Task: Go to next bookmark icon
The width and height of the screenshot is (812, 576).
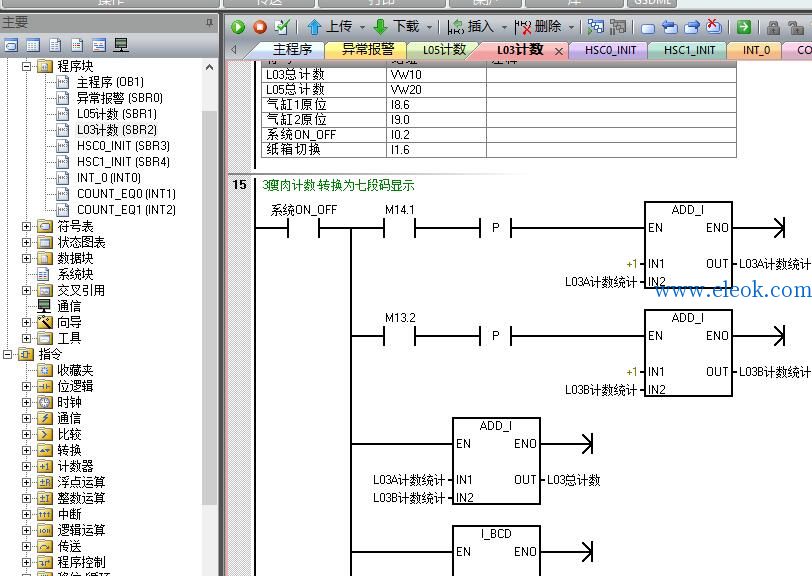Action: click(x=692, y=27)
